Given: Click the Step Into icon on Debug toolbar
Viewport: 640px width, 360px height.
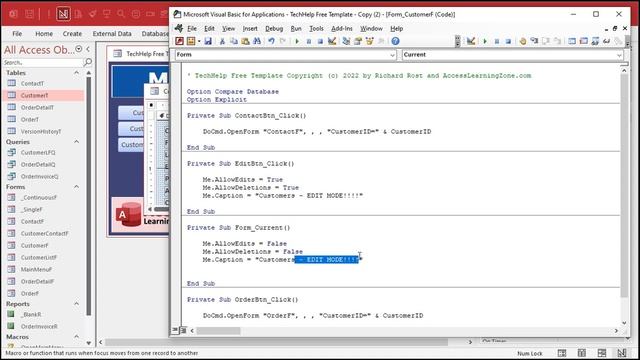Looking at the screenshot, I should [534, 41].
